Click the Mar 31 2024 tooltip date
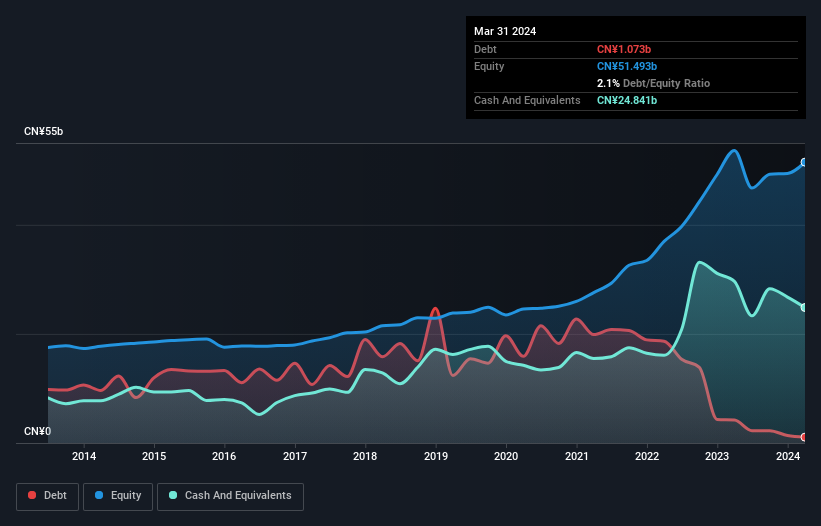821x526 pixels. (x=505, y=31)
